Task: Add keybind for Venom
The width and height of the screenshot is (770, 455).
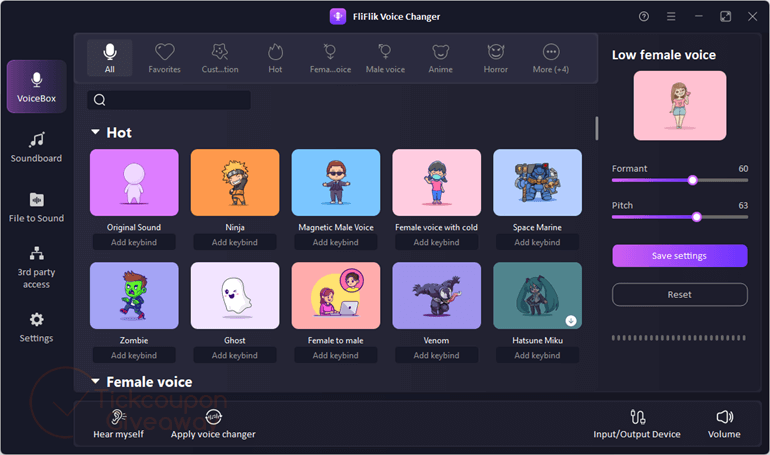Action: [437, 355]
